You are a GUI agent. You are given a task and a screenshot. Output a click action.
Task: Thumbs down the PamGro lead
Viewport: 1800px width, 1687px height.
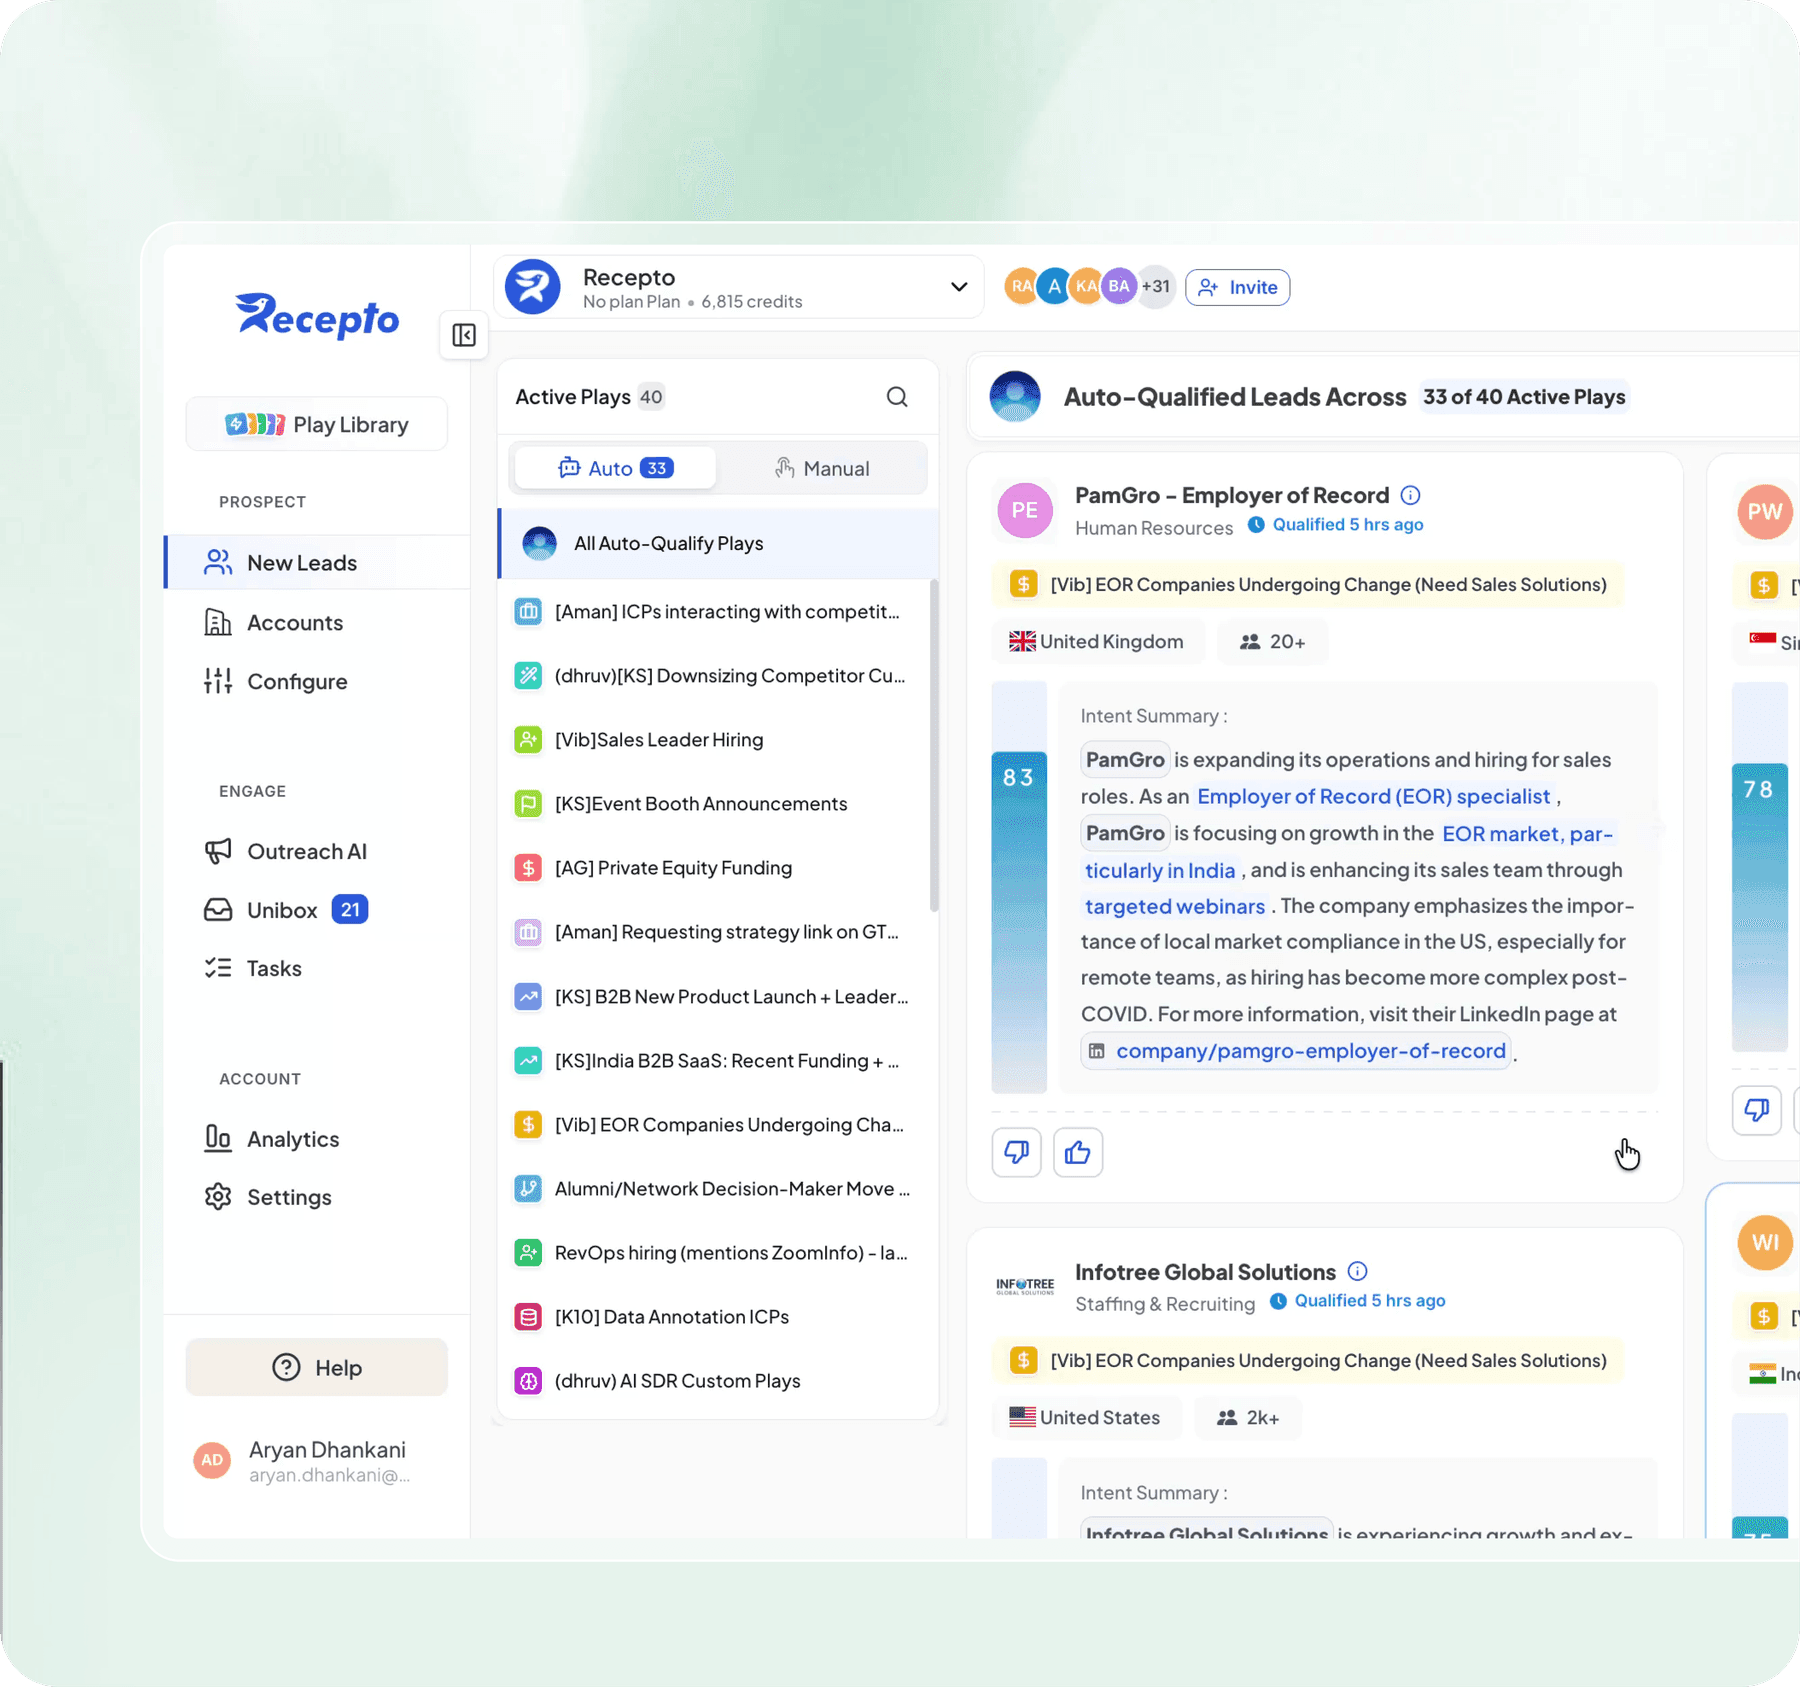coord(1017,1152)
